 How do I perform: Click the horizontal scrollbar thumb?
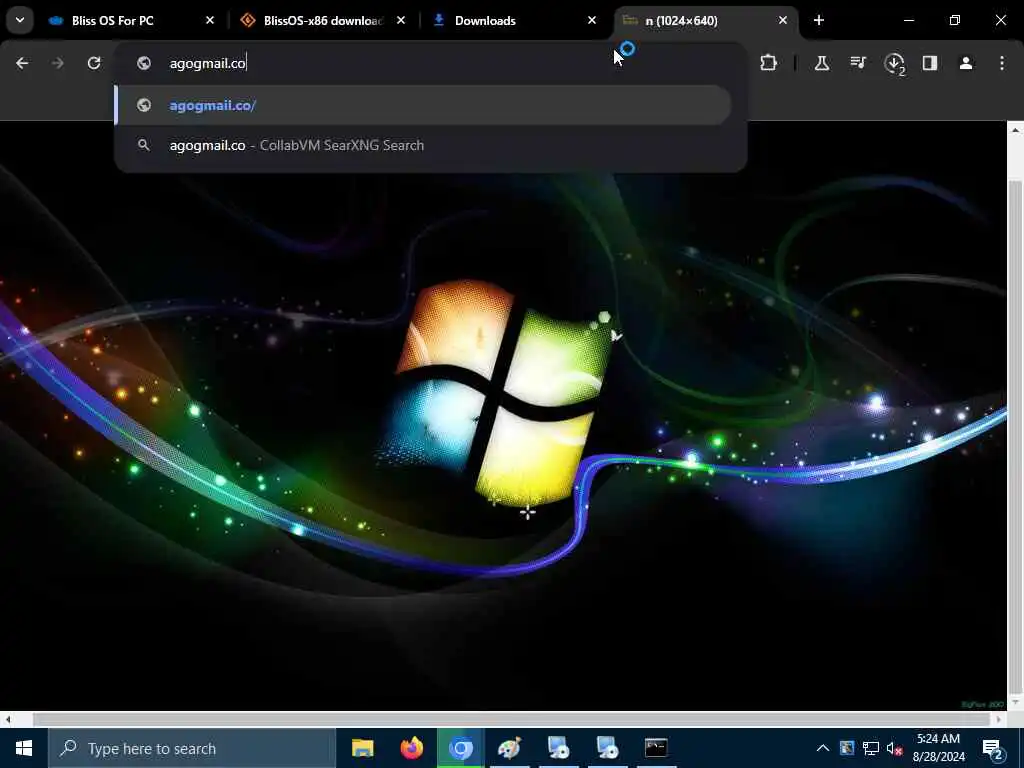pos(511,719)
